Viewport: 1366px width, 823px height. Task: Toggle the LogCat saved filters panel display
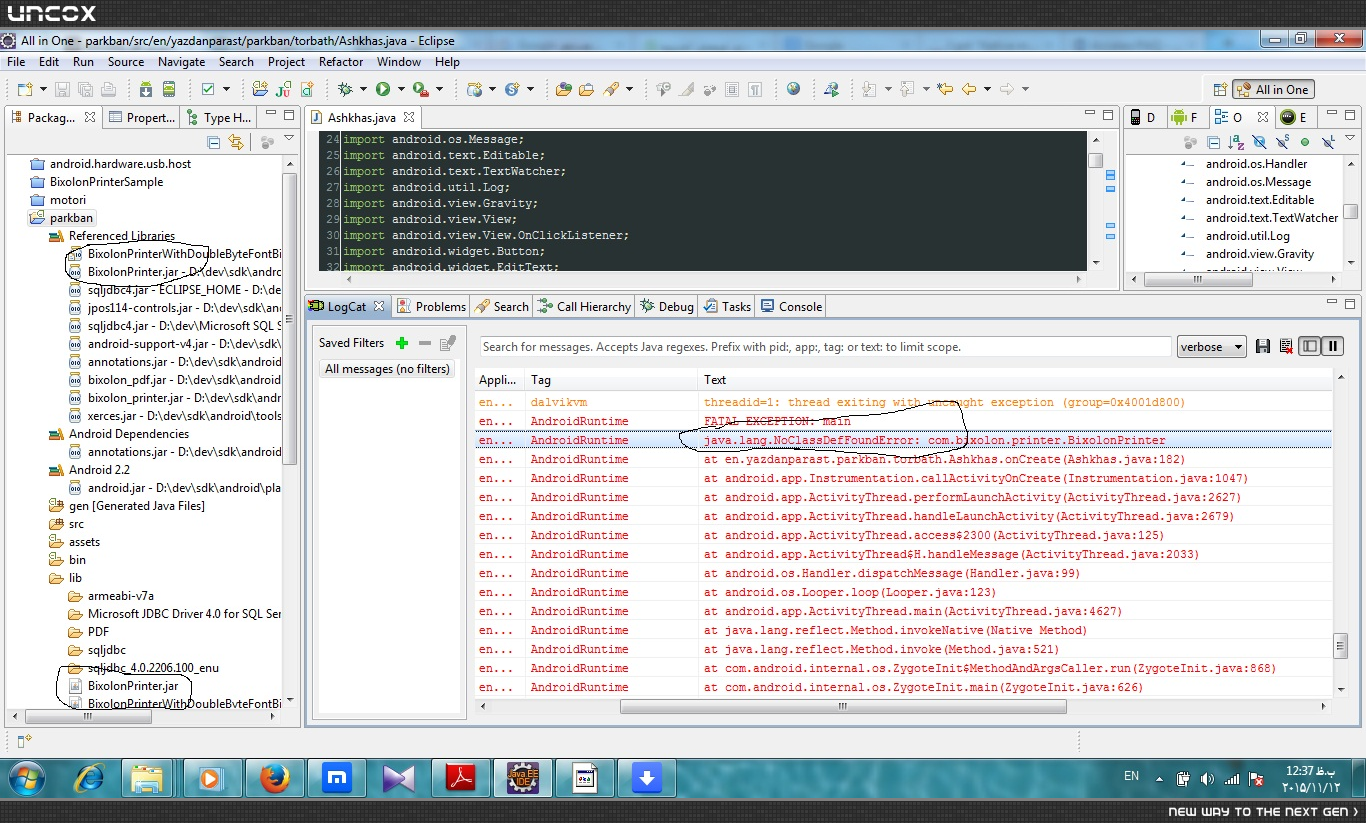(x=1309, y=347)
